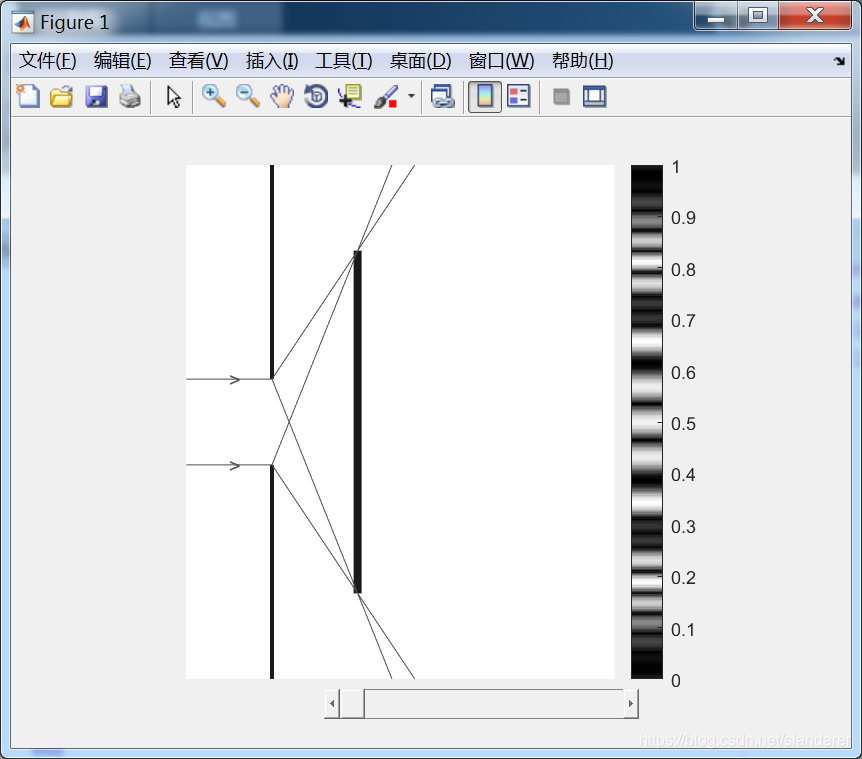This screenshot has height=759, width=862.
Task: Open file with the folder icon
Action: click(x=62, y=97)
